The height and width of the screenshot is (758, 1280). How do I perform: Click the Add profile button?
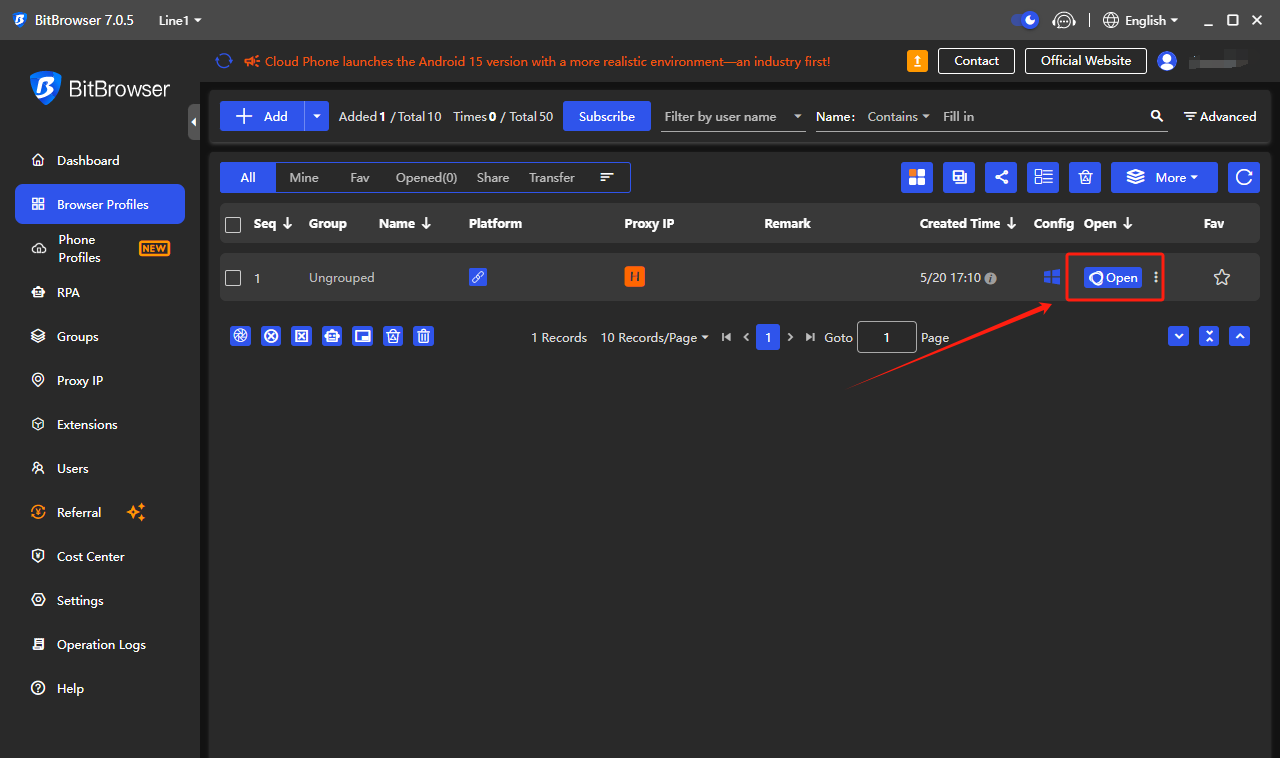point(262,116)
